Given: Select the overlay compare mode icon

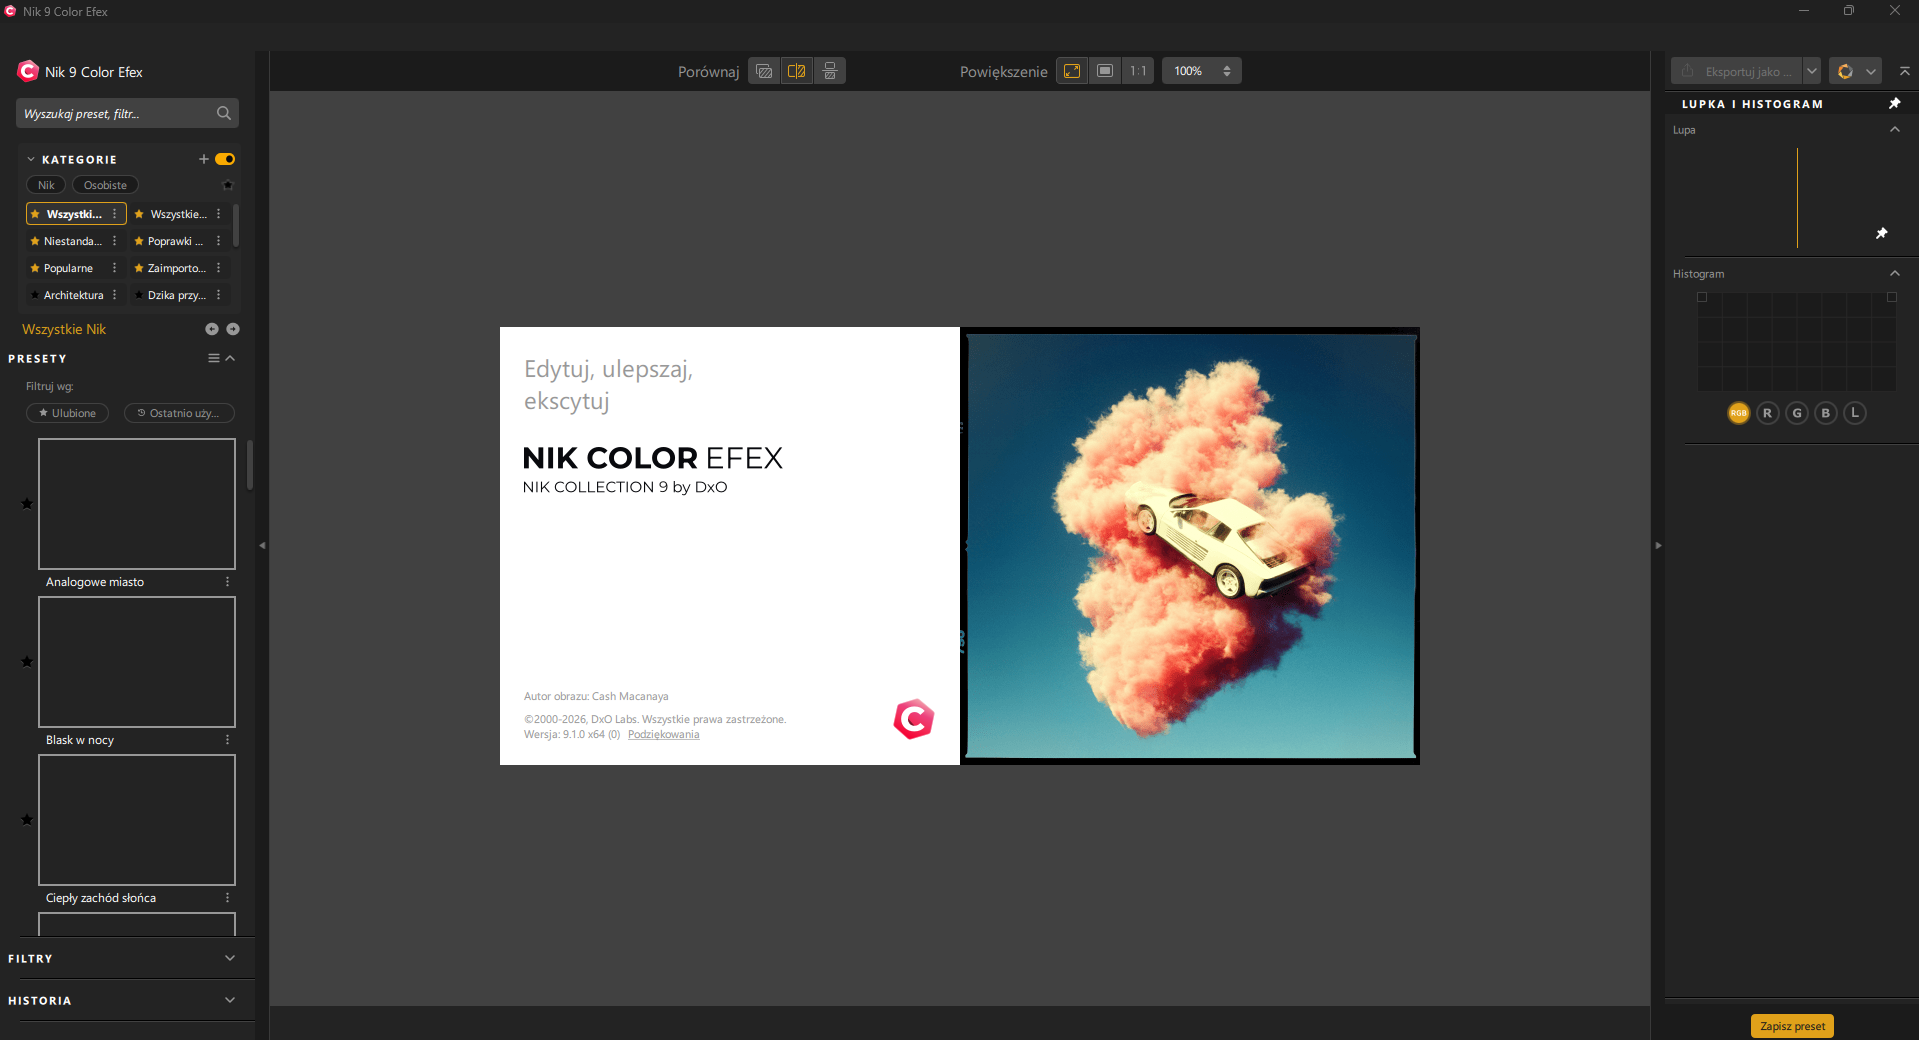Looking at the screenshot, I should pos(764,71).
